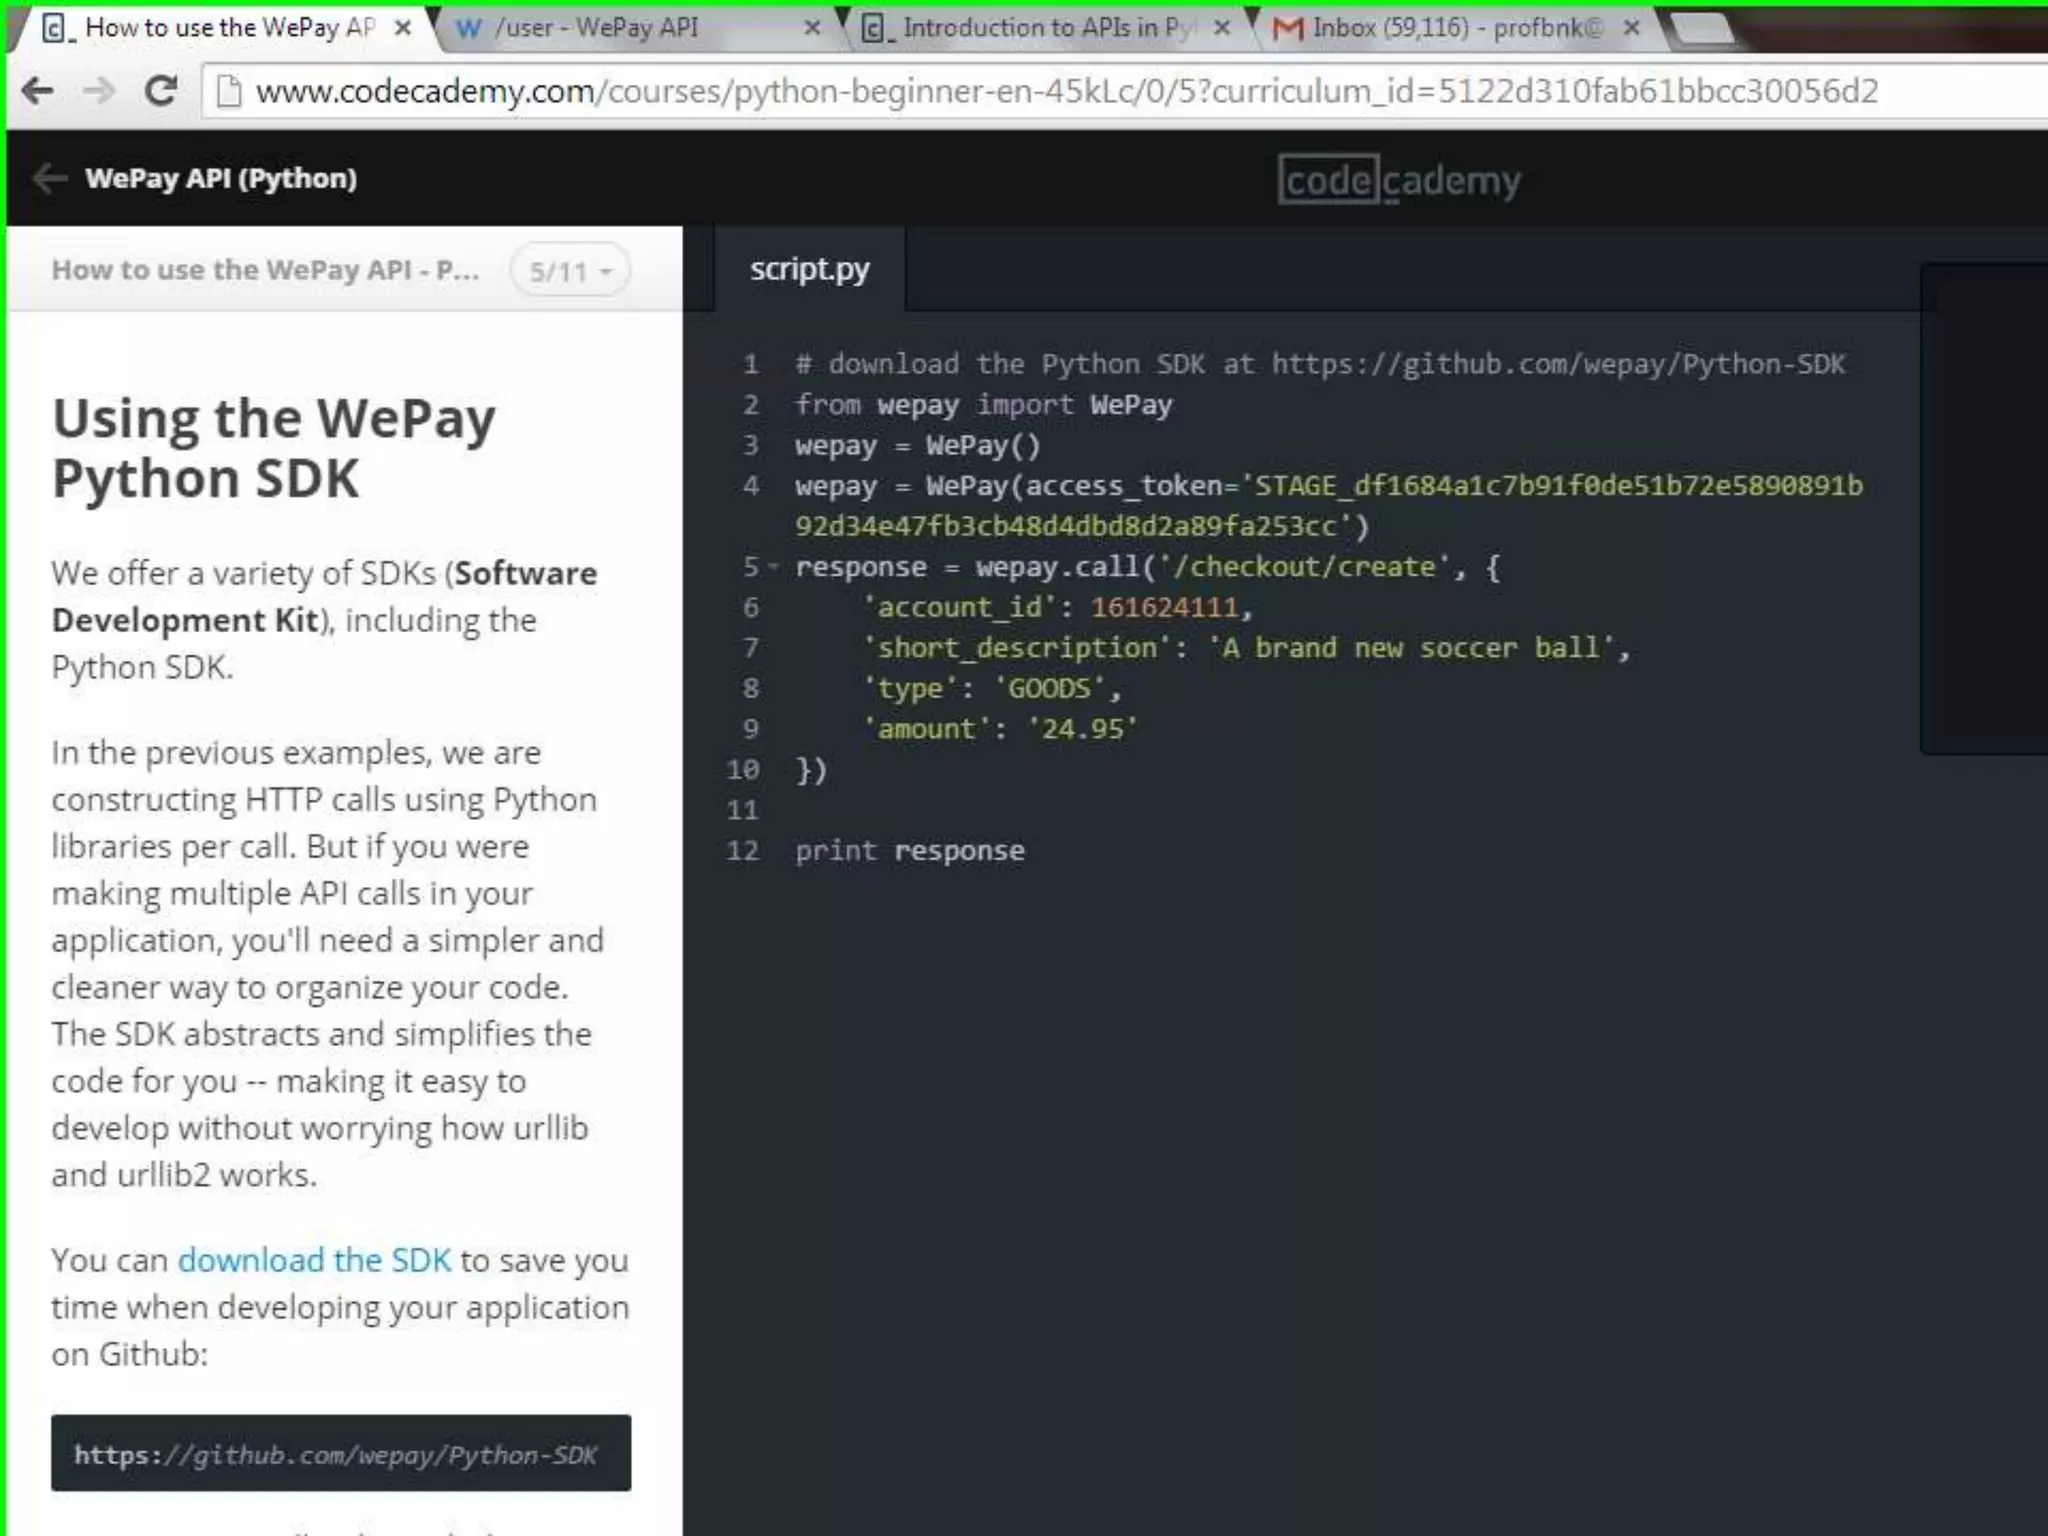The width and height of the screenshot is (2048, 1536).
Task: Click the Software Development Kit bold text
Action: (324, 597)
